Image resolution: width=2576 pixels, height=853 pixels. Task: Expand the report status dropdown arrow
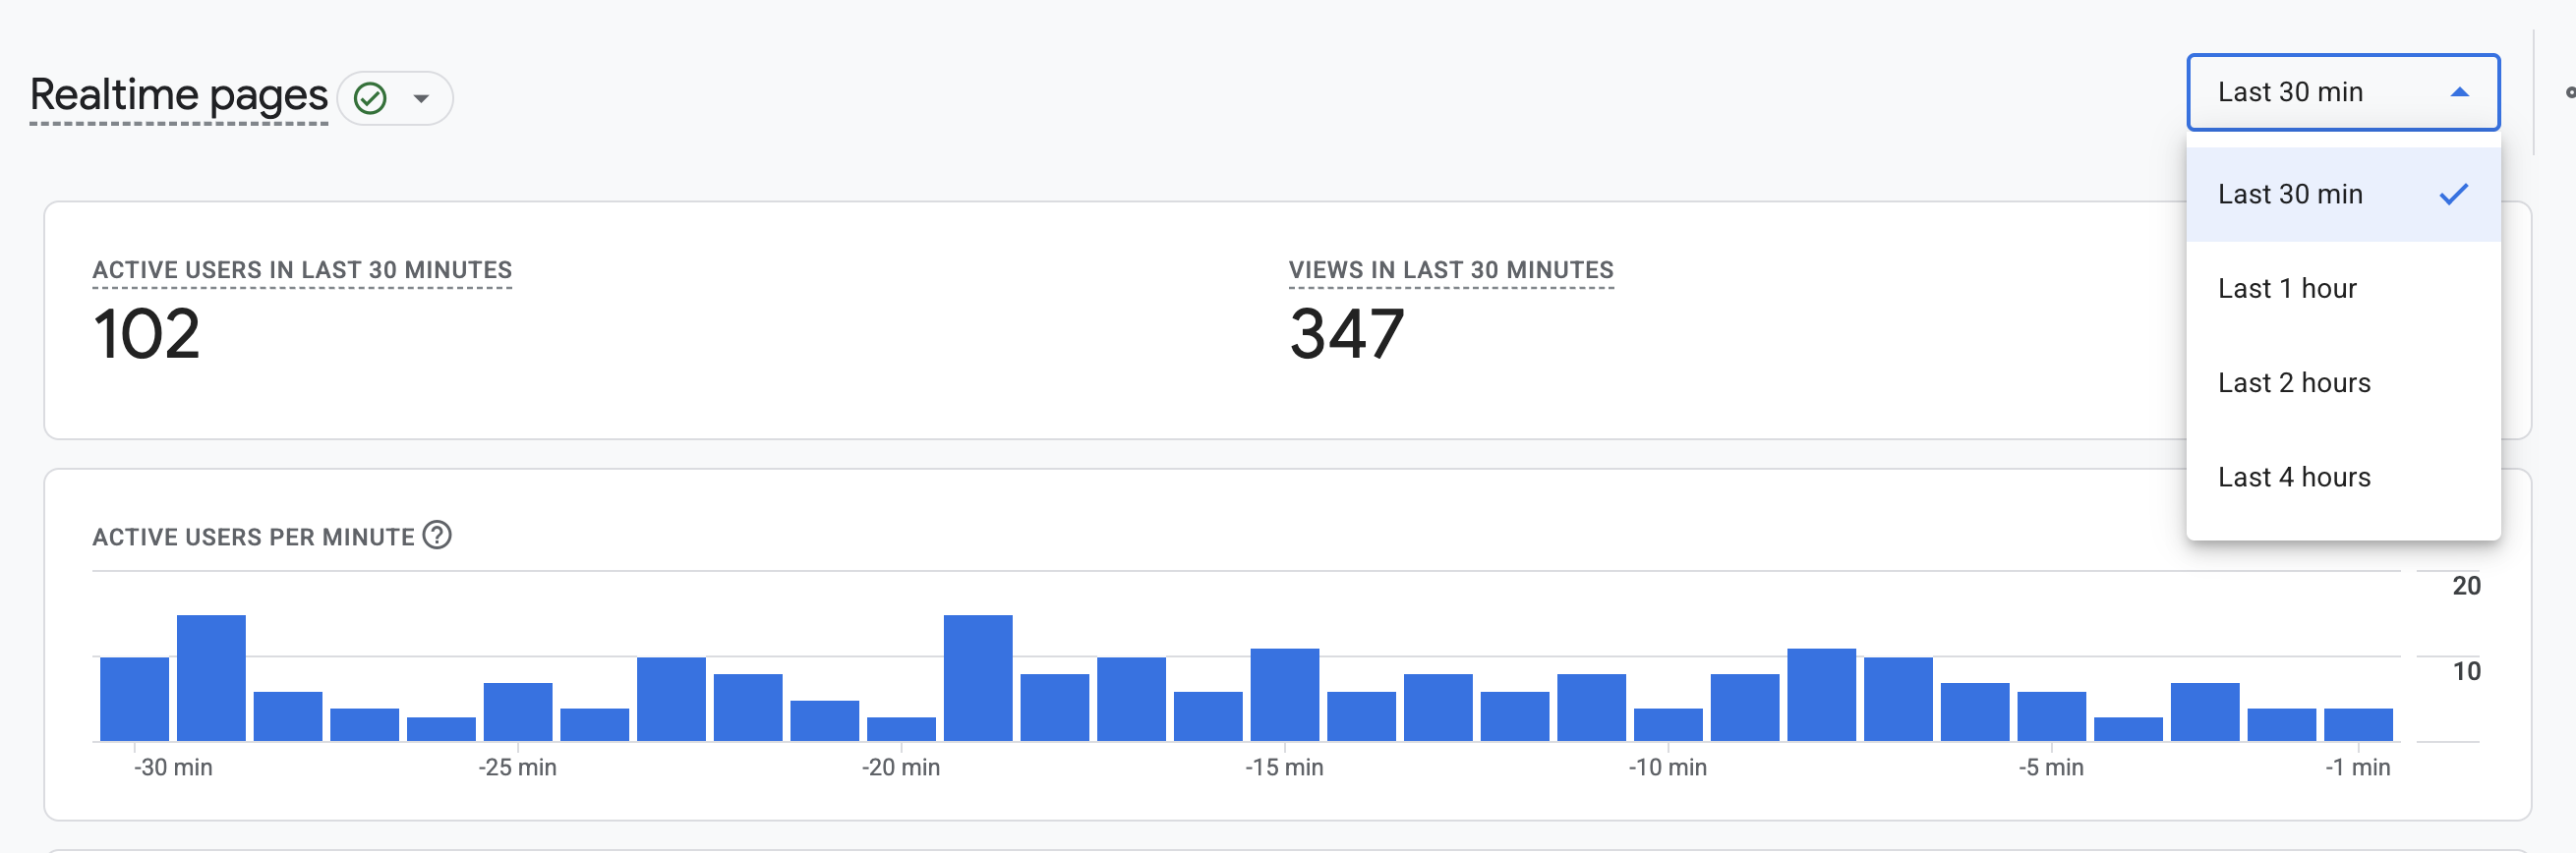coord(421,98)
